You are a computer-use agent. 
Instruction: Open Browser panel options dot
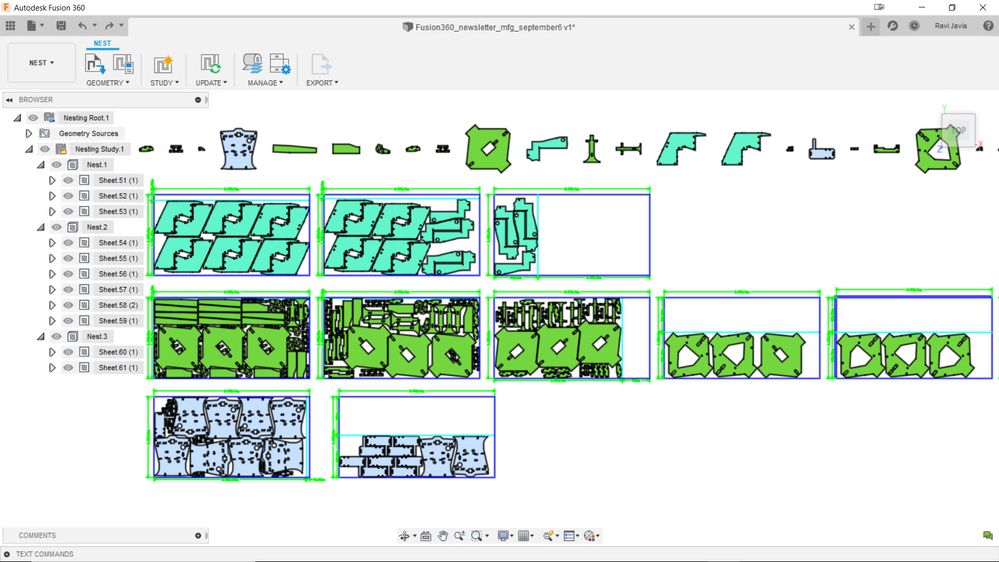pos(198,100)
